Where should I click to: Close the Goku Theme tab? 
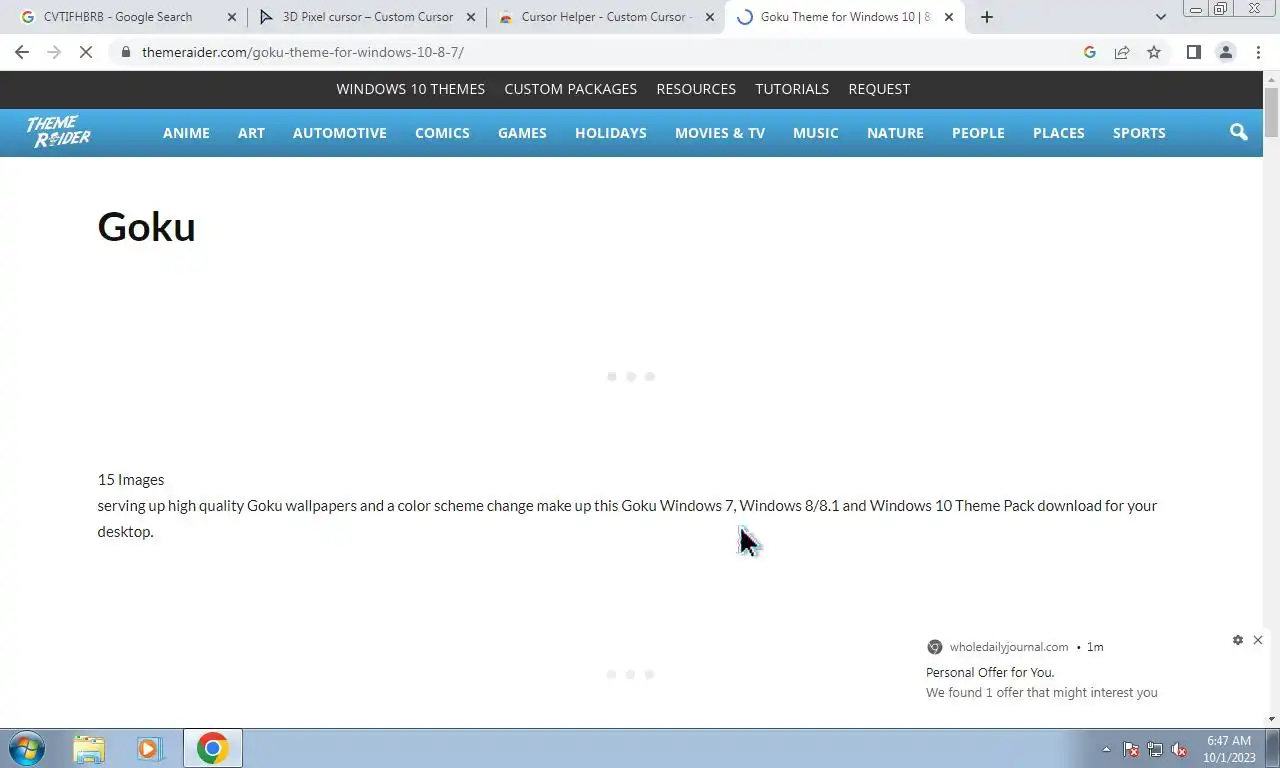click(x=949, y=17)
